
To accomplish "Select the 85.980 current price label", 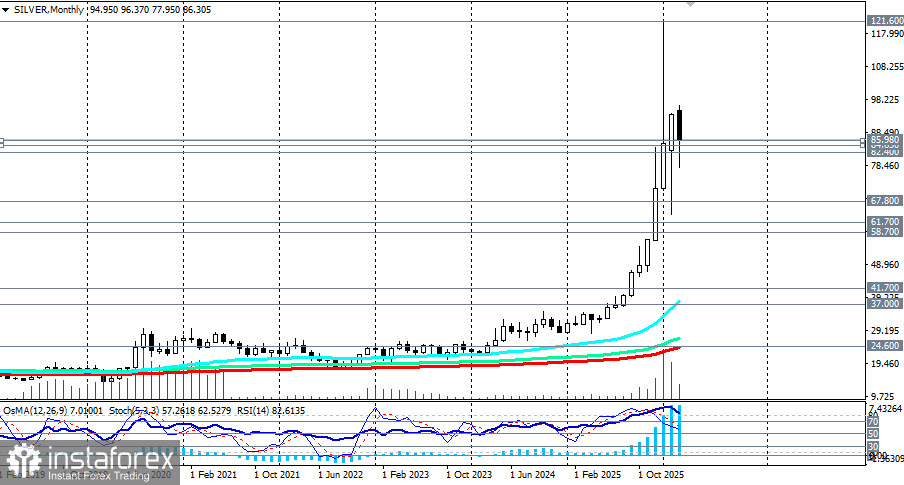I will (885, 140).
